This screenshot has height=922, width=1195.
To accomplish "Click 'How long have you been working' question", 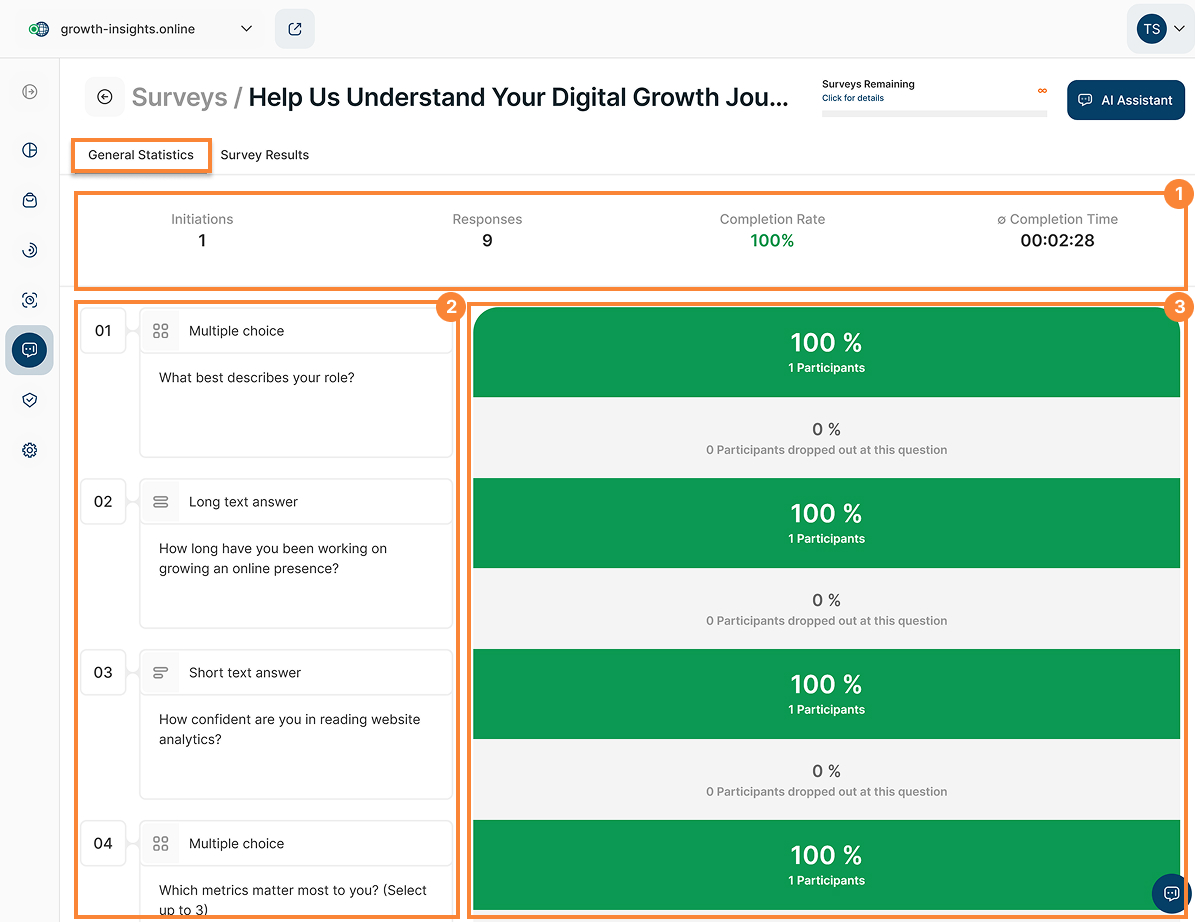I will click(273, 559).
